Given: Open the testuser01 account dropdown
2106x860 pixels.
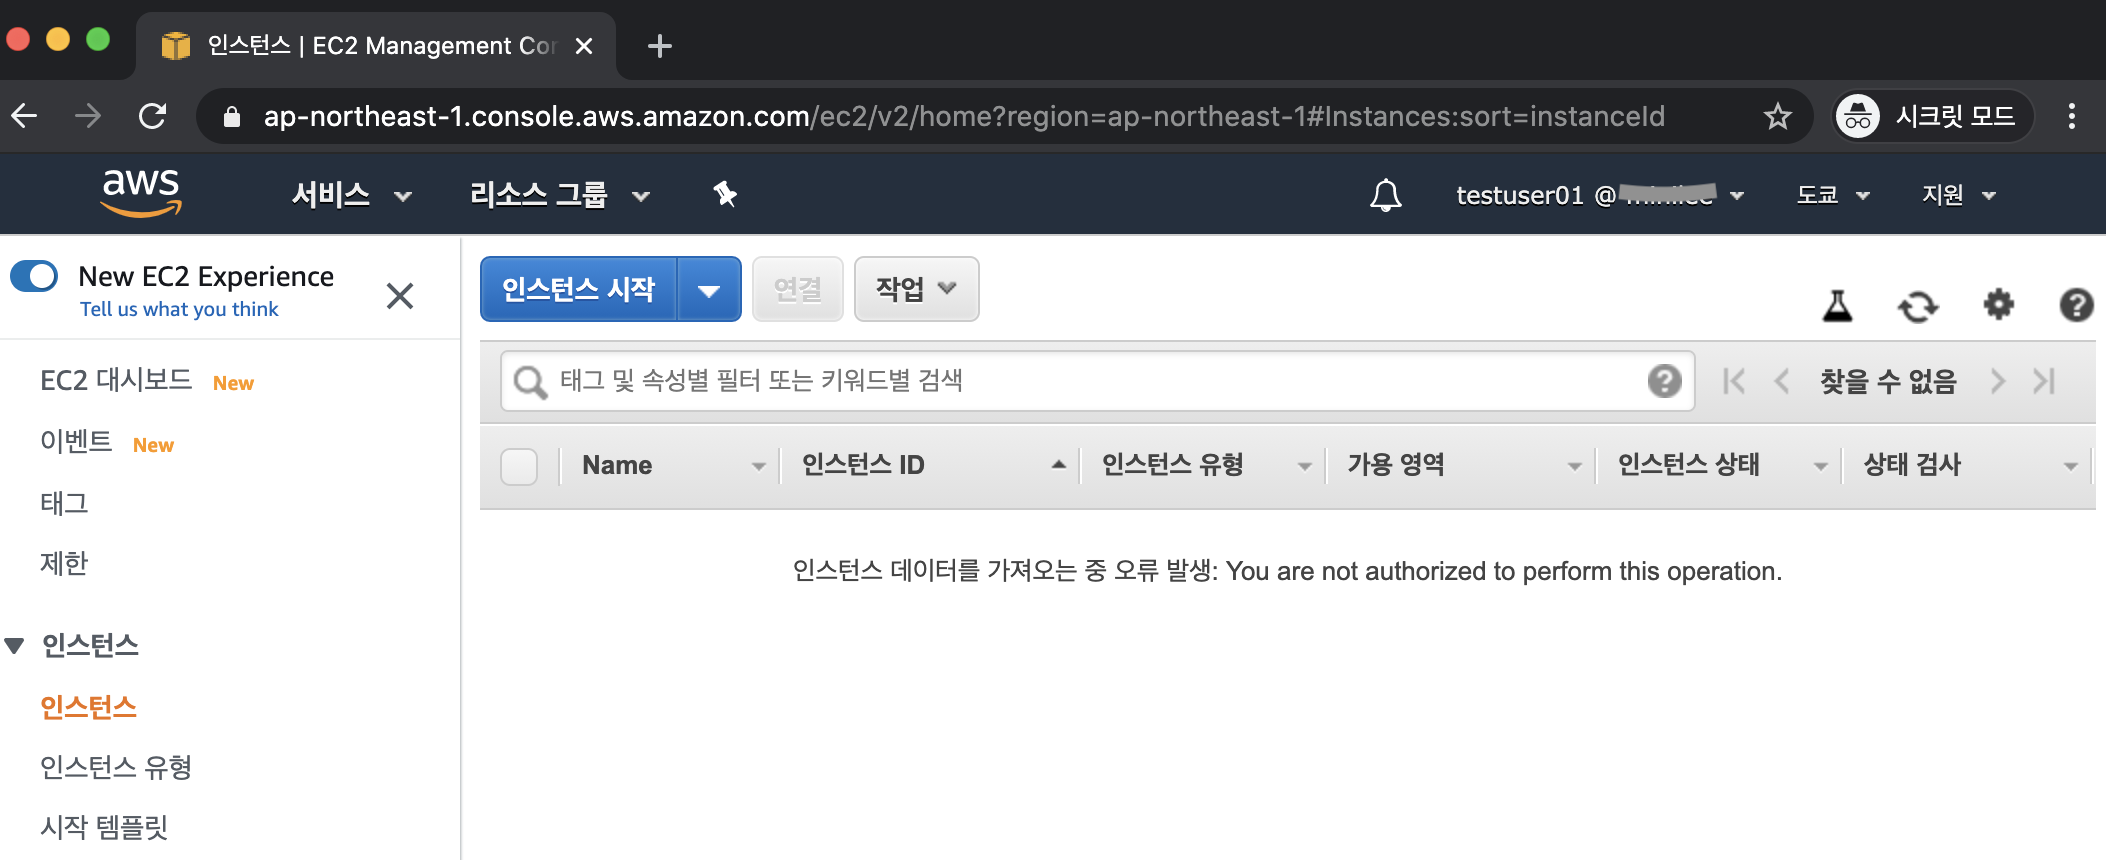Looking at the screenshot, I should [1600, 195].
